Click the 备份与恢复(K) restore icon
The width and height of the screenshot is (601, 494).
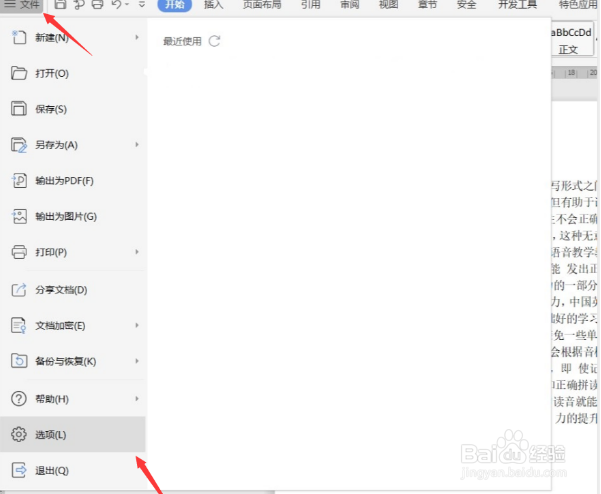[19, 361]
